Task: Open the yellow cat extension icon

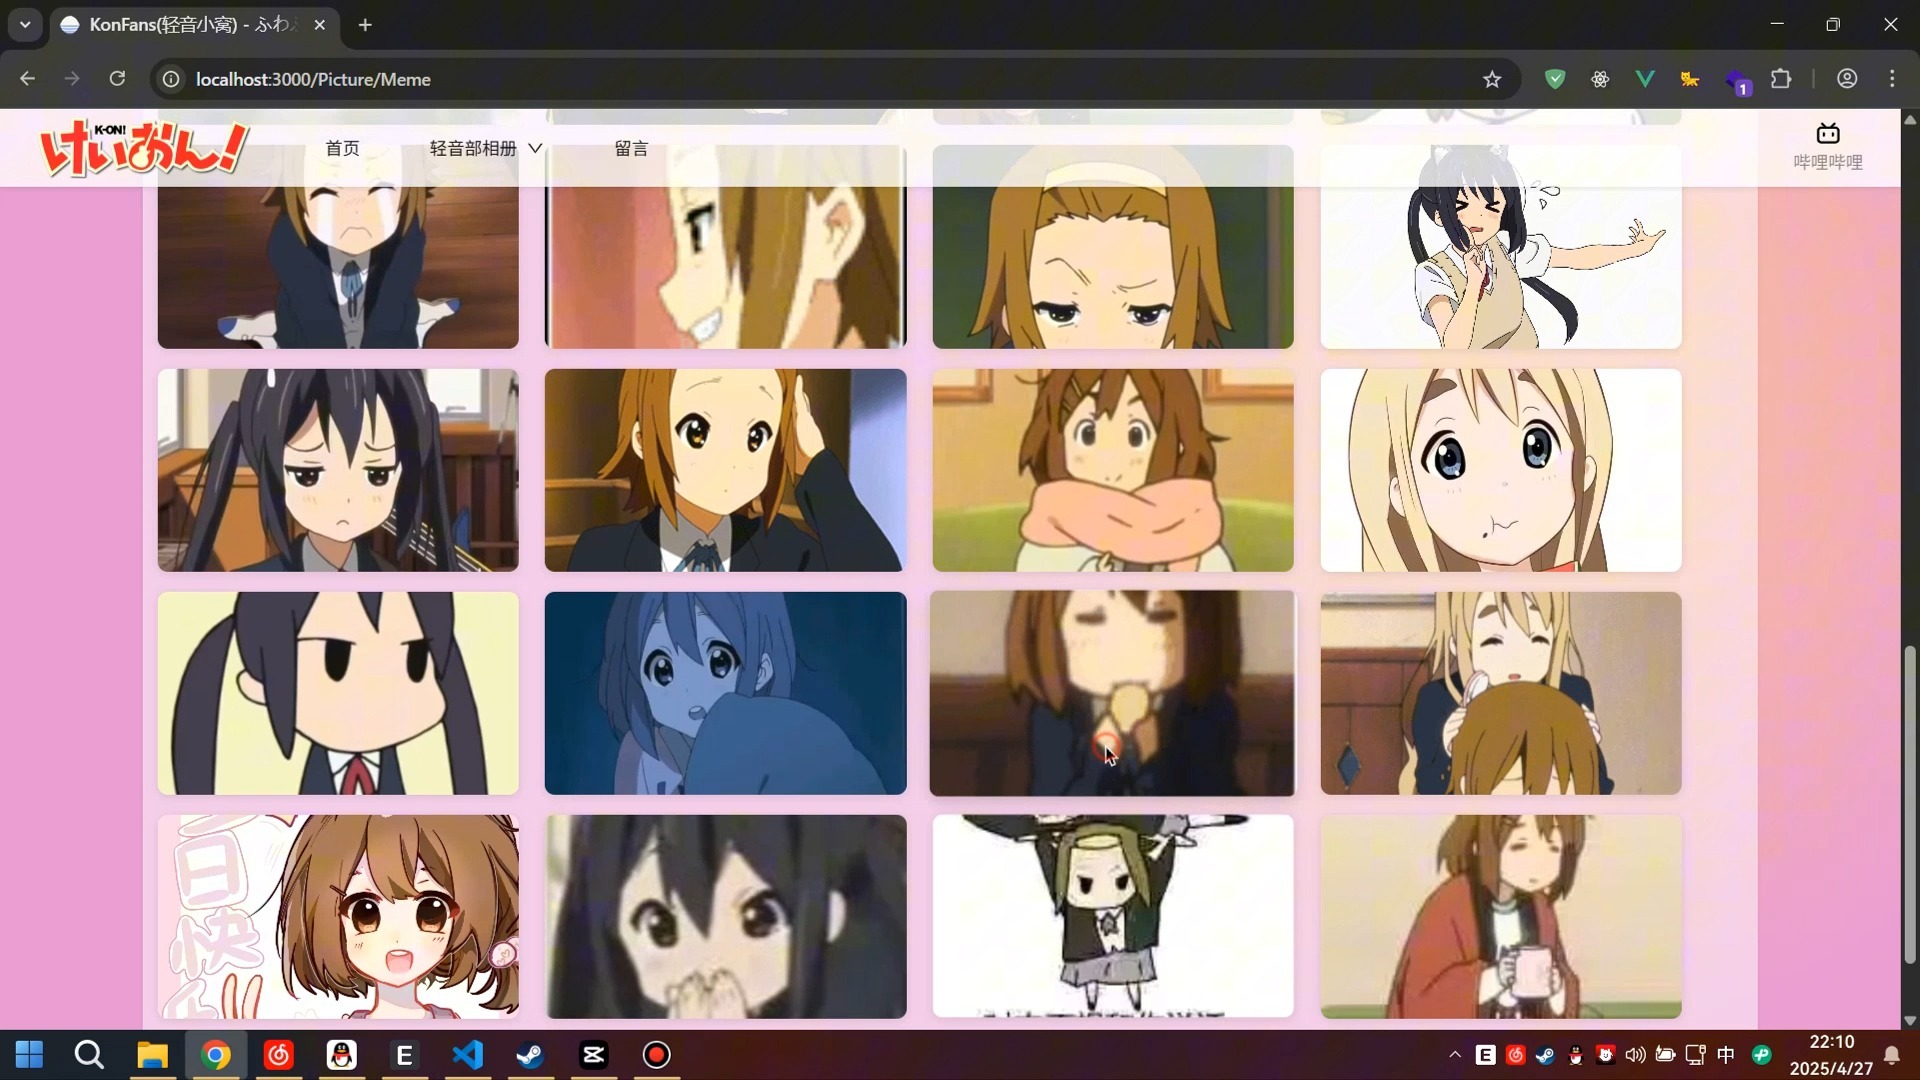Action: point(1690,79)
